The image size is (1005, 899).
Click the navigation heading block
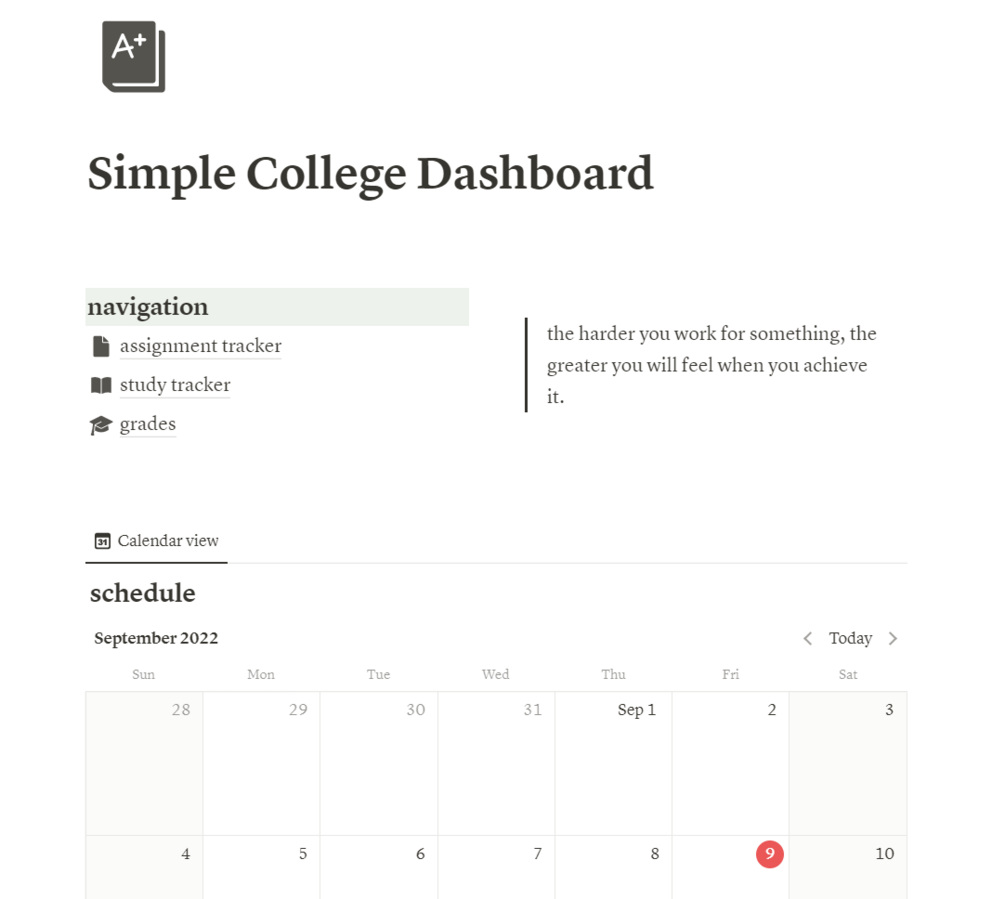[277, 307]
